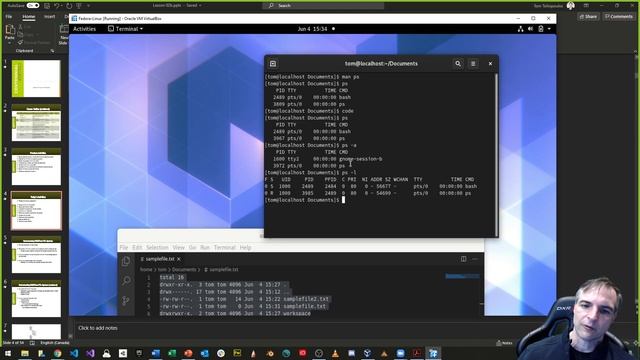Screen dimensions: 640x360
Task: Open the VS Code Search icon
Action: click(126, 280)
